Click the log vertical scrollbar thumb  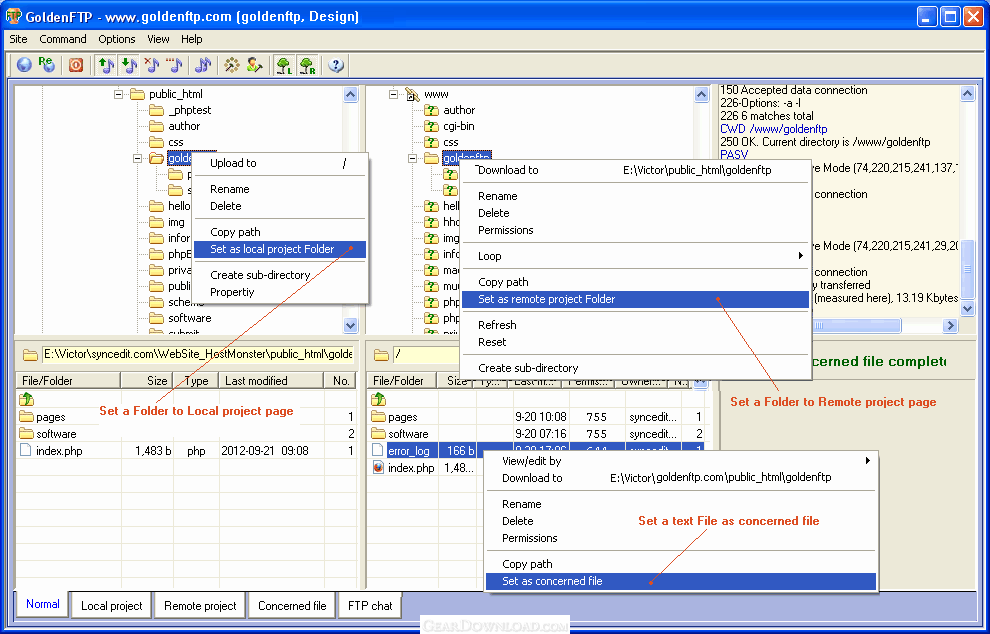[967, 270]
